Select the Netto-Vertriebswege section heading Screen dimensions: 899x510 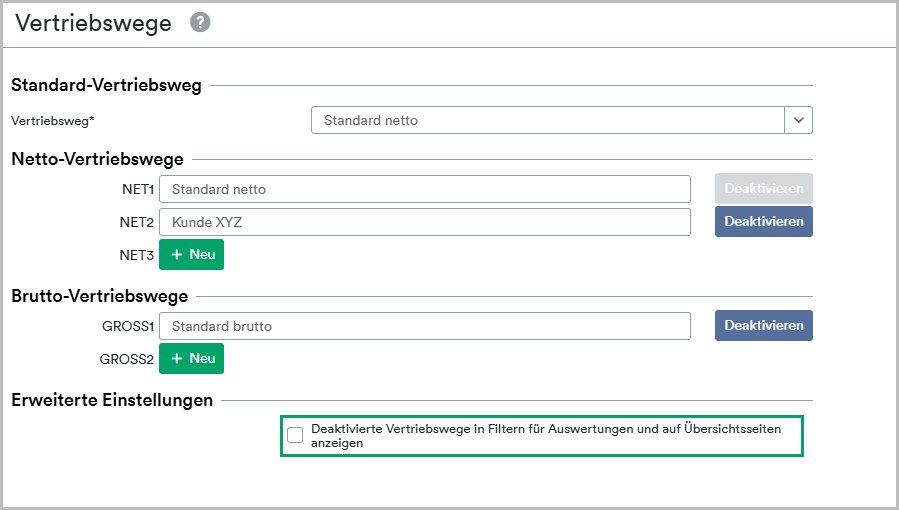click(x=97, y=159)
